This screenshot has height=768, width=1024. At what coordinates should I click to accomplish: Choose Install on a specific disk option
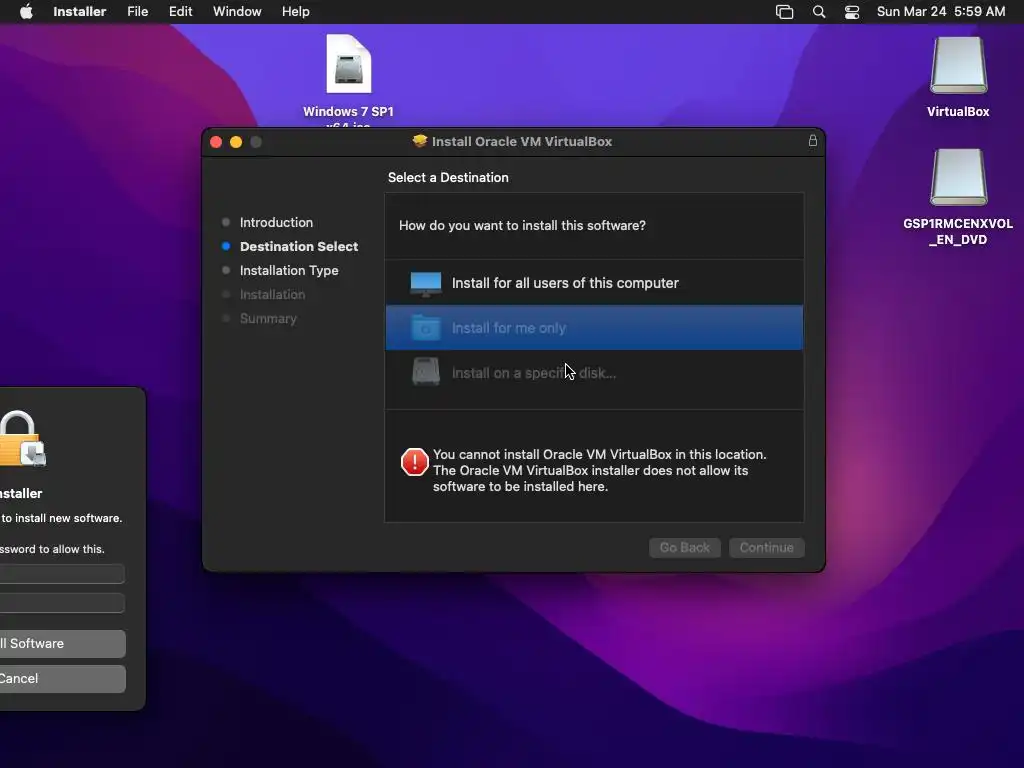[594, 373]
